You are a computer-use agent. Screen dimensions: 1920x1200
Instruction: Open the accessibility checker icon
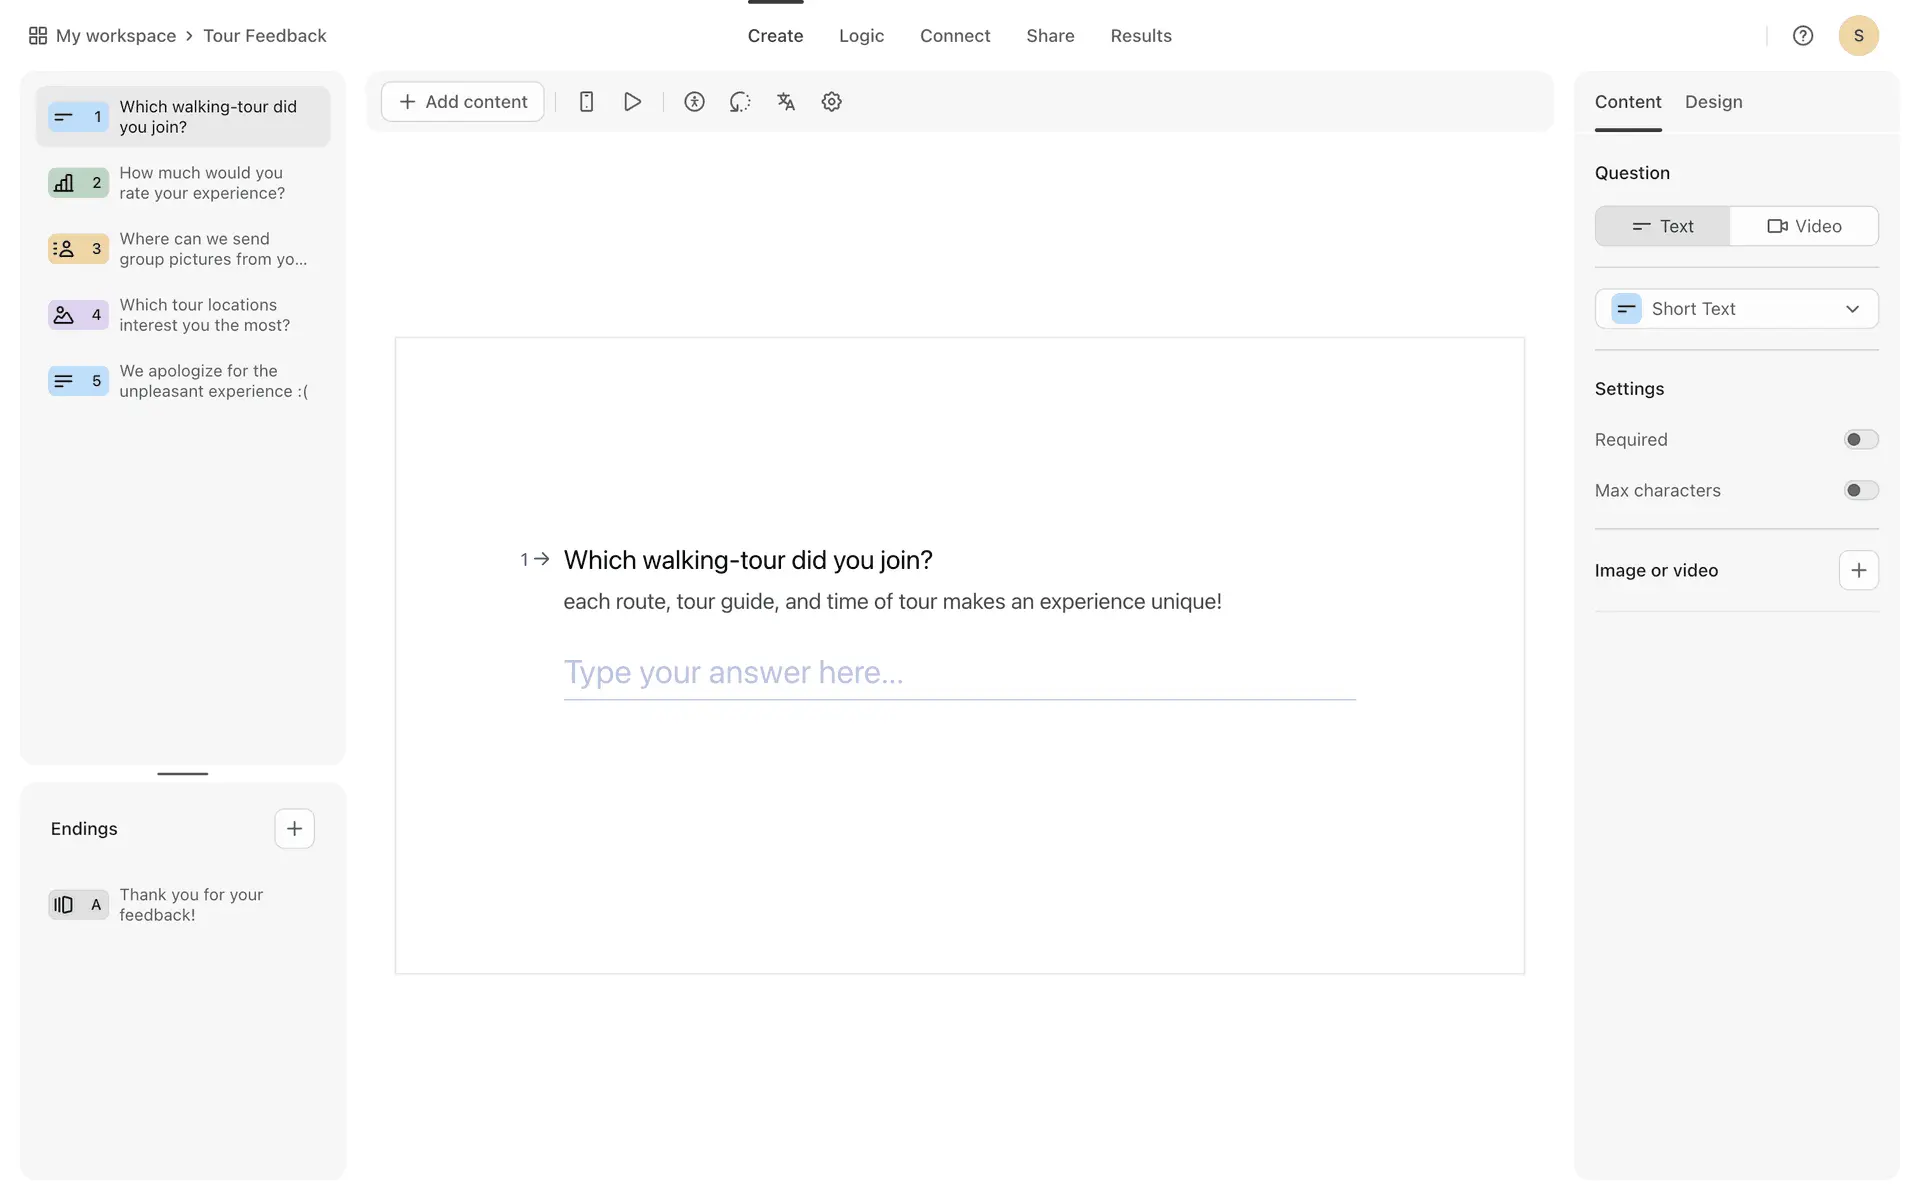coord(694,102)
